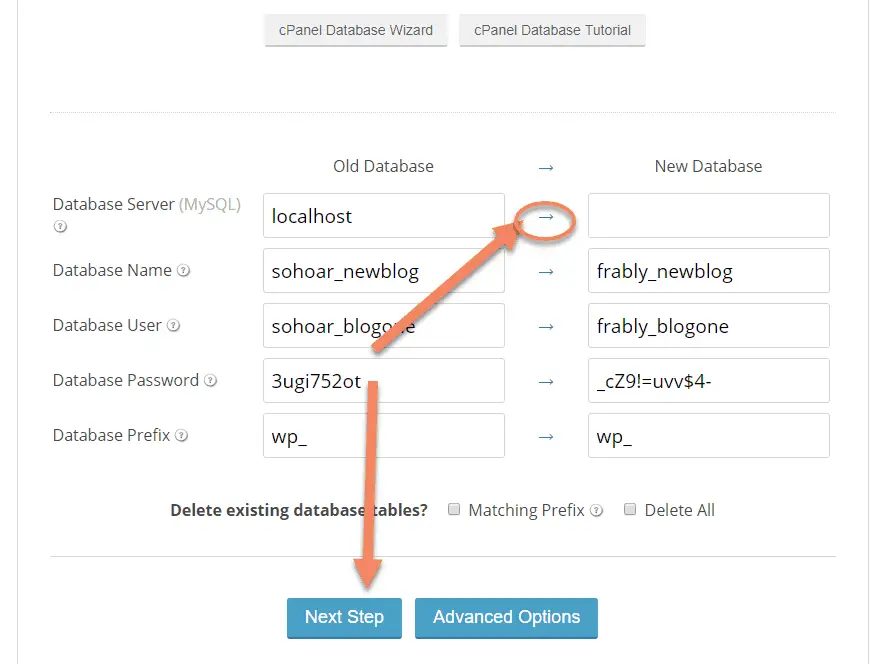Screen dimensions: 874x664
Task: Click the Next Step button
Action: 344,618
